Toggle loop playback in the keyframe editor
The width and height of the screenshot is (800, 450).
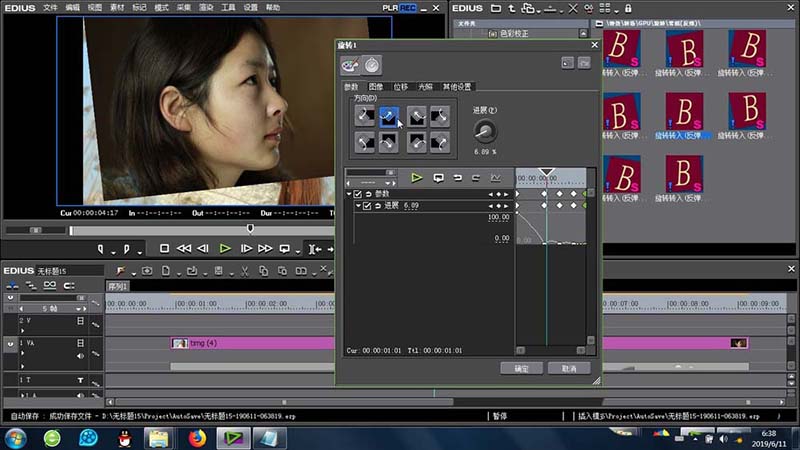point(438,178)
